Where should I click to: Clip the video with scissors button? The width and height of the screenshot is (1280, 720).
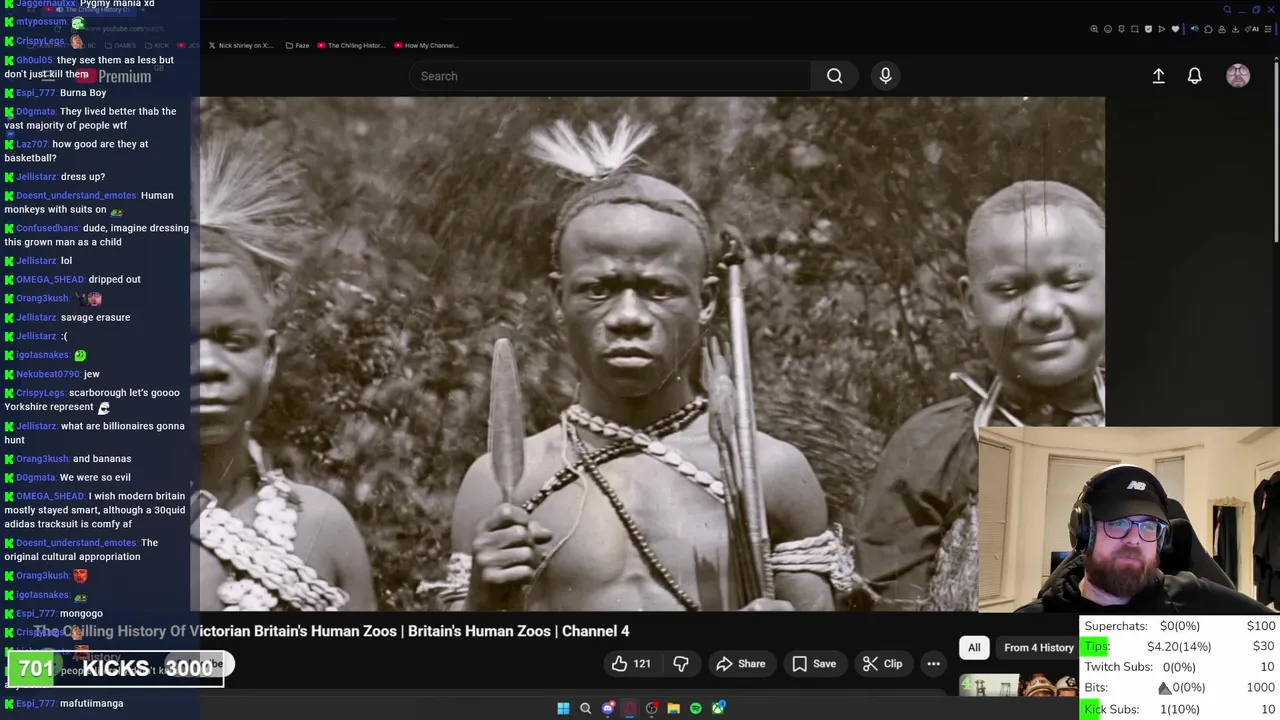pos(883,664)
